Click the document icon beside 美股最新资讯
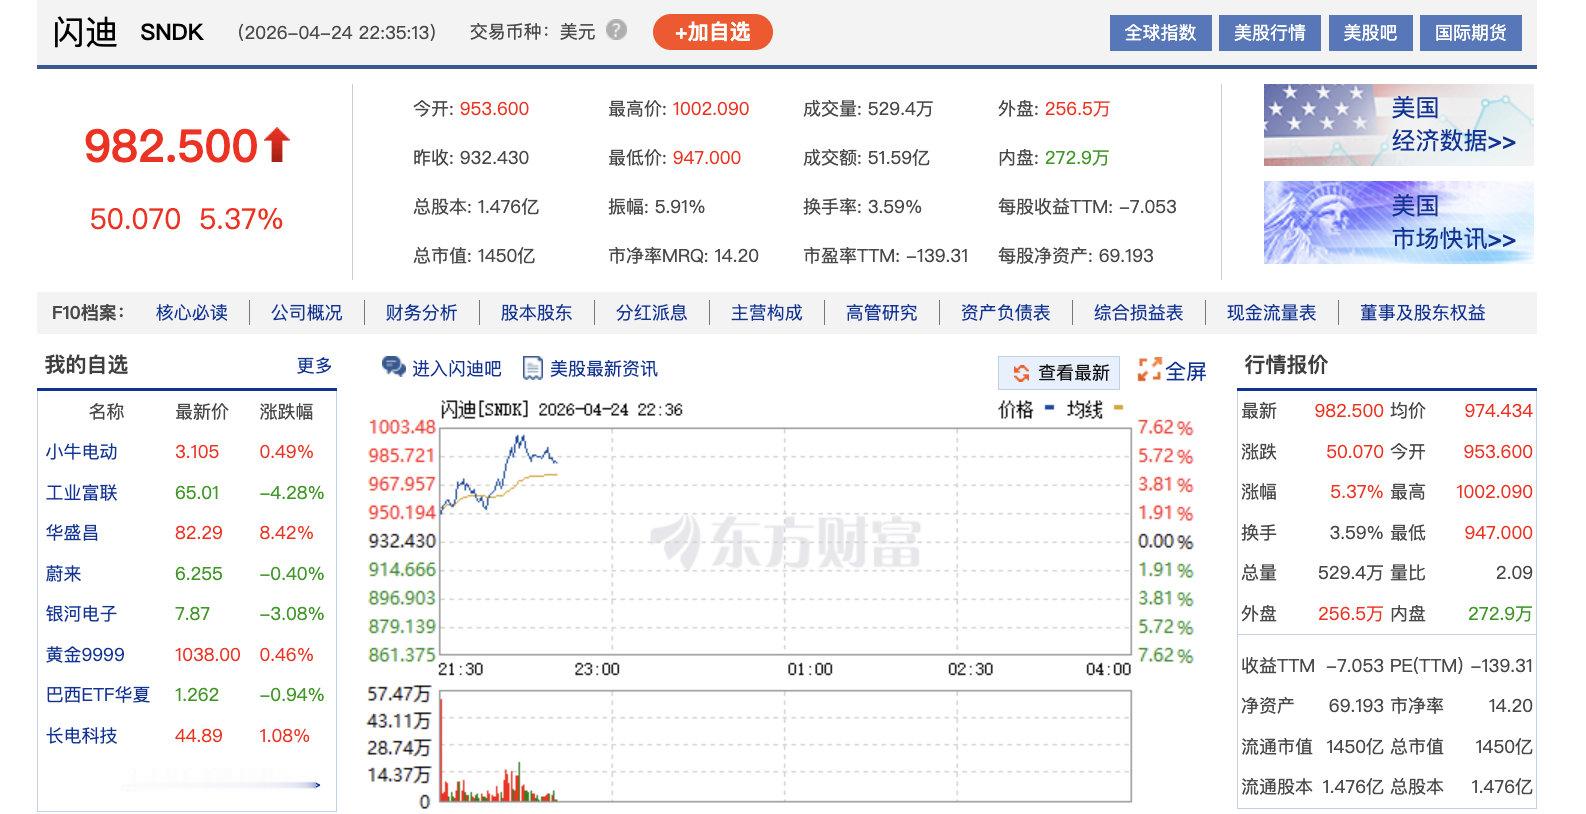This screenshot has height=814, width=1586. pos(533,368)
